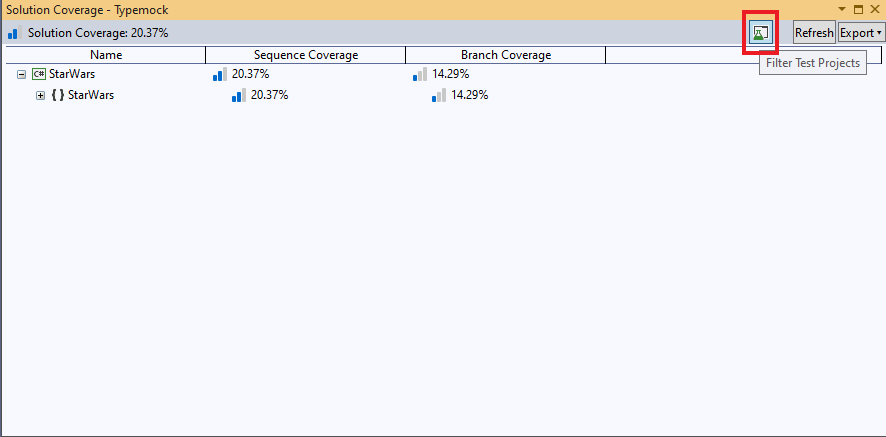The image size is (886, 437).
Task: Sort by the Sequence Coverage column header
Action: click(x=305, y=55)
